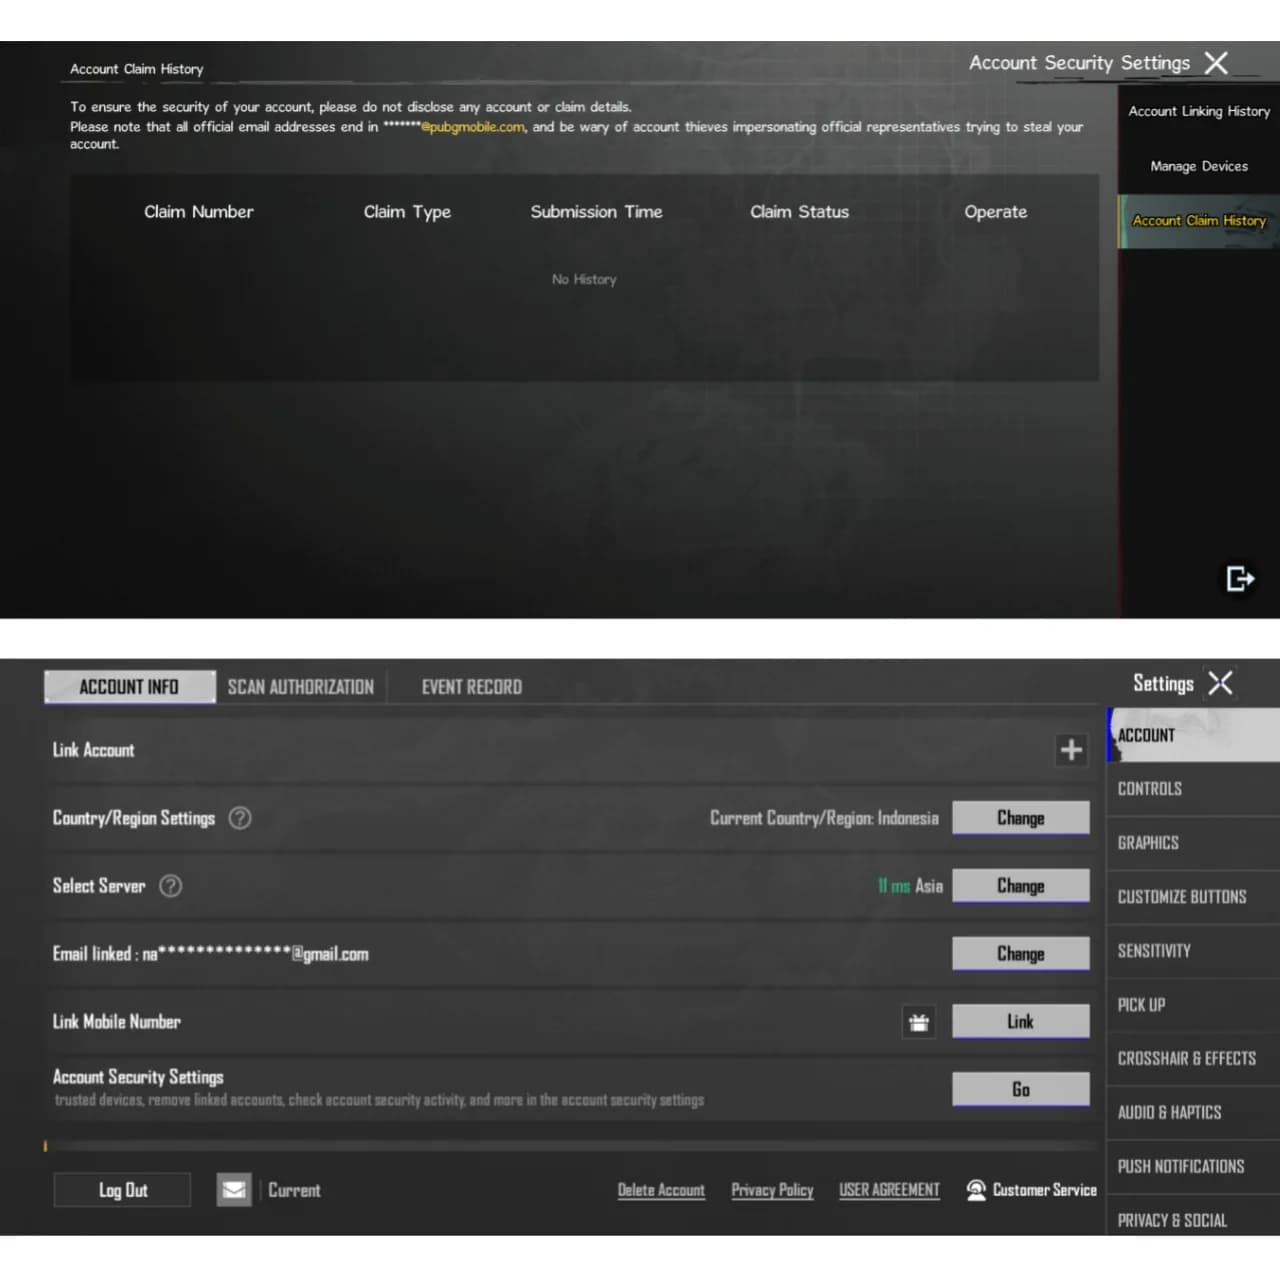Click the plus icon beside Link Account
Image resolution: width=1280 pixels, height=1280 pixels.
pos(1071,750)
